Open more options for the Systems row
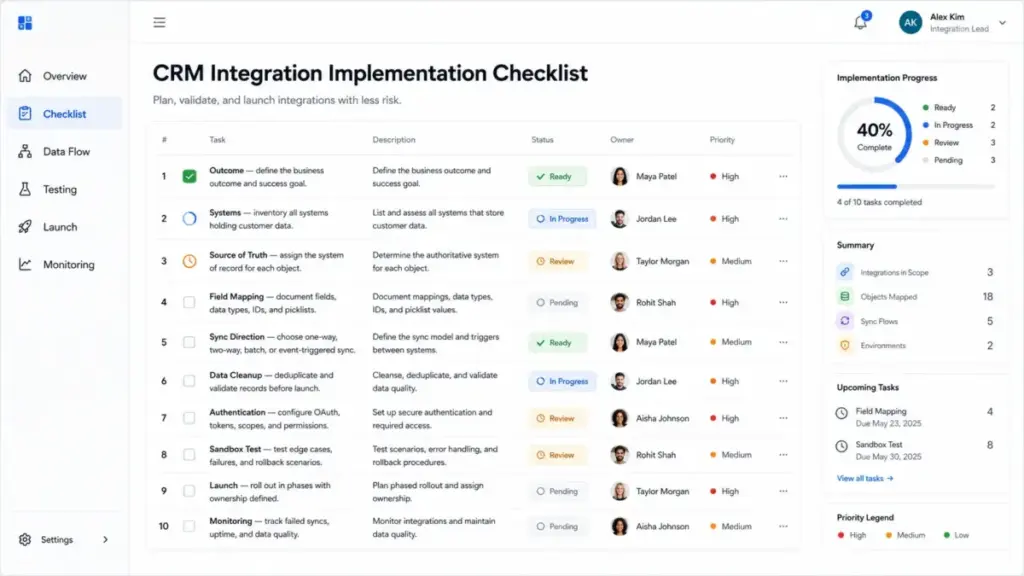The width and height of the screenshot is (1024, 576). 783,219
